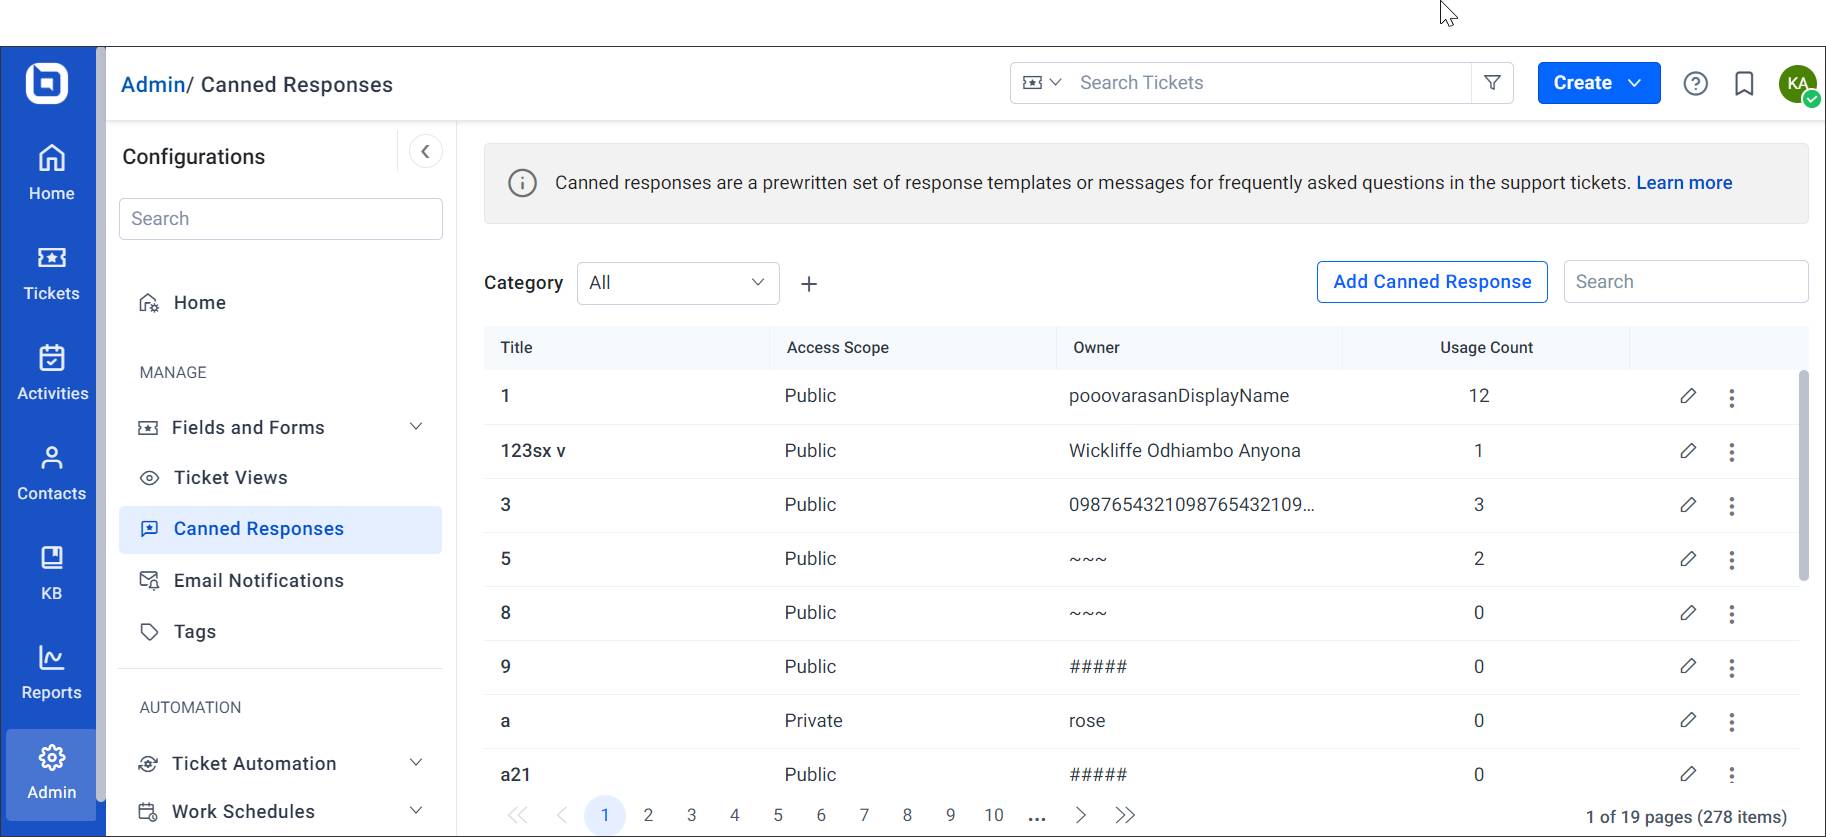Viewport: 1826px width, 837px height.
Task: Click Add Canned Response button
Action: [1432, 282]
